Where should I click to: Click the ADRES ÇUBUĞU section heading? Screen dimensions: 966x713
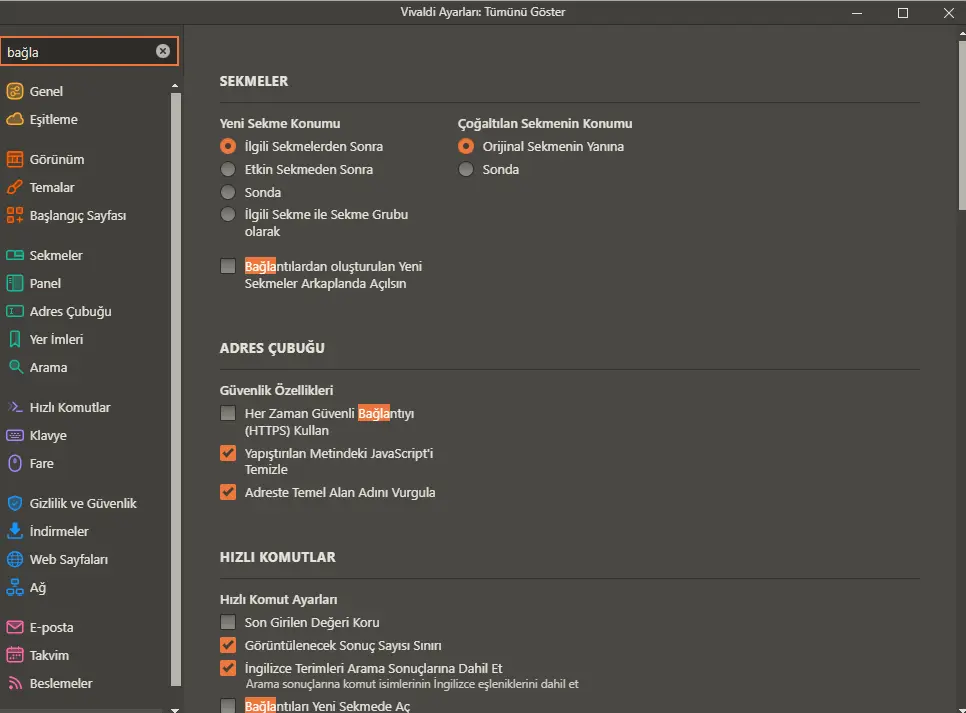(272, 348)
